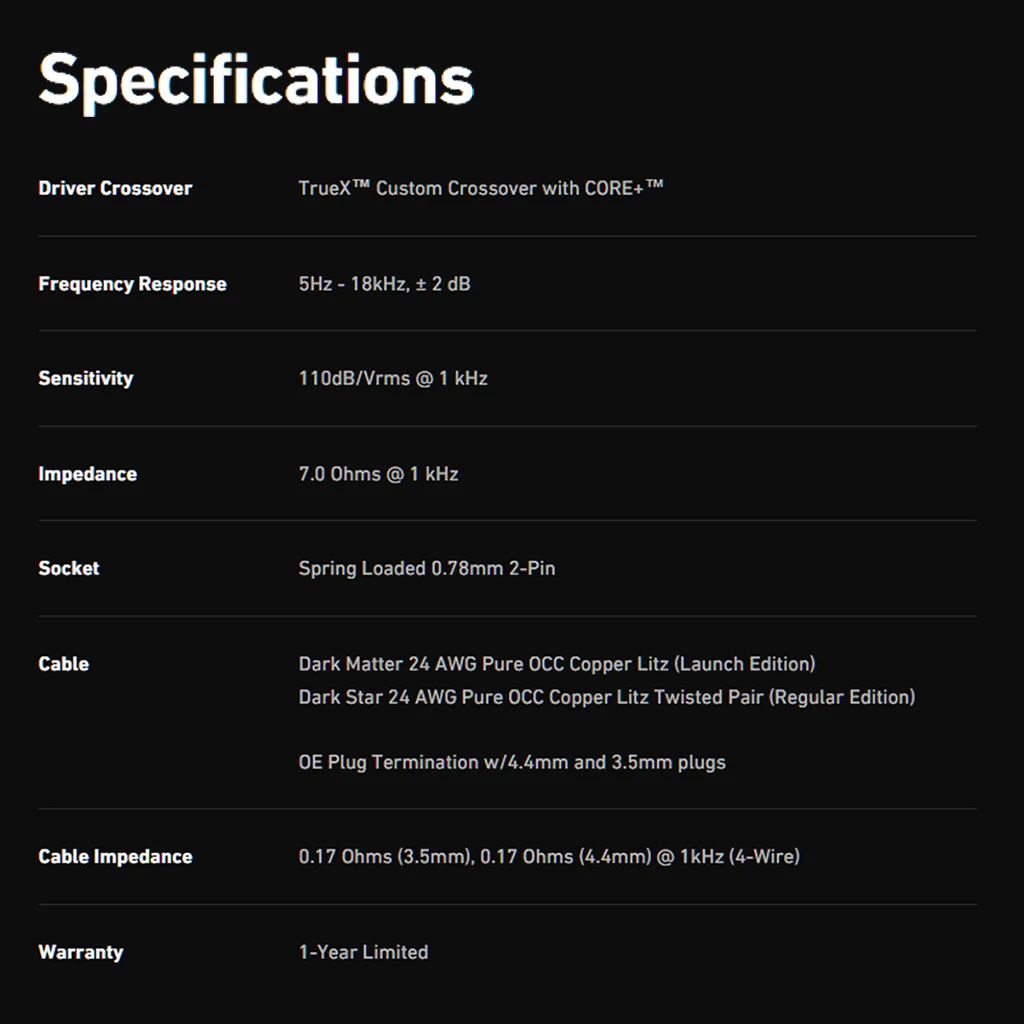Click the 5Hz - 18kHz value
The image size is (1024, 1024).
pos(384,284)
